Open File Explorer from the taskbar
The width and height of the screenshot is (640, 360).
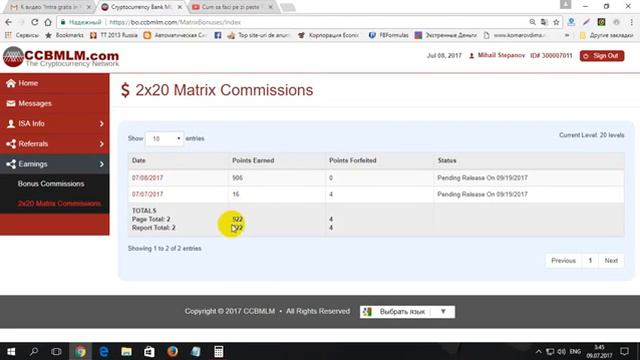(x=127, y=351)
